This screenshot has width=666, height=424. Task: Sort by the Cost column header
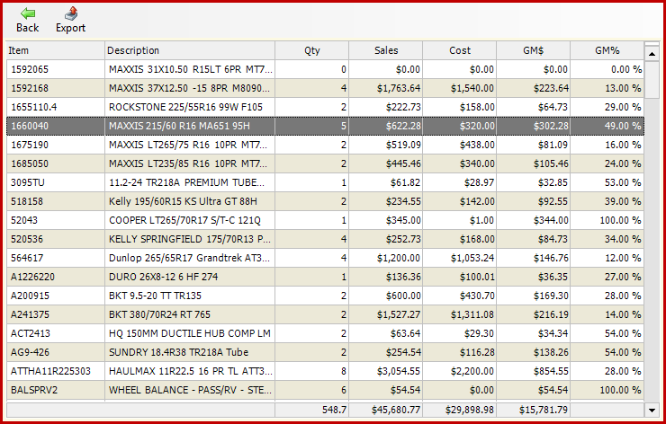coord(460,51)
